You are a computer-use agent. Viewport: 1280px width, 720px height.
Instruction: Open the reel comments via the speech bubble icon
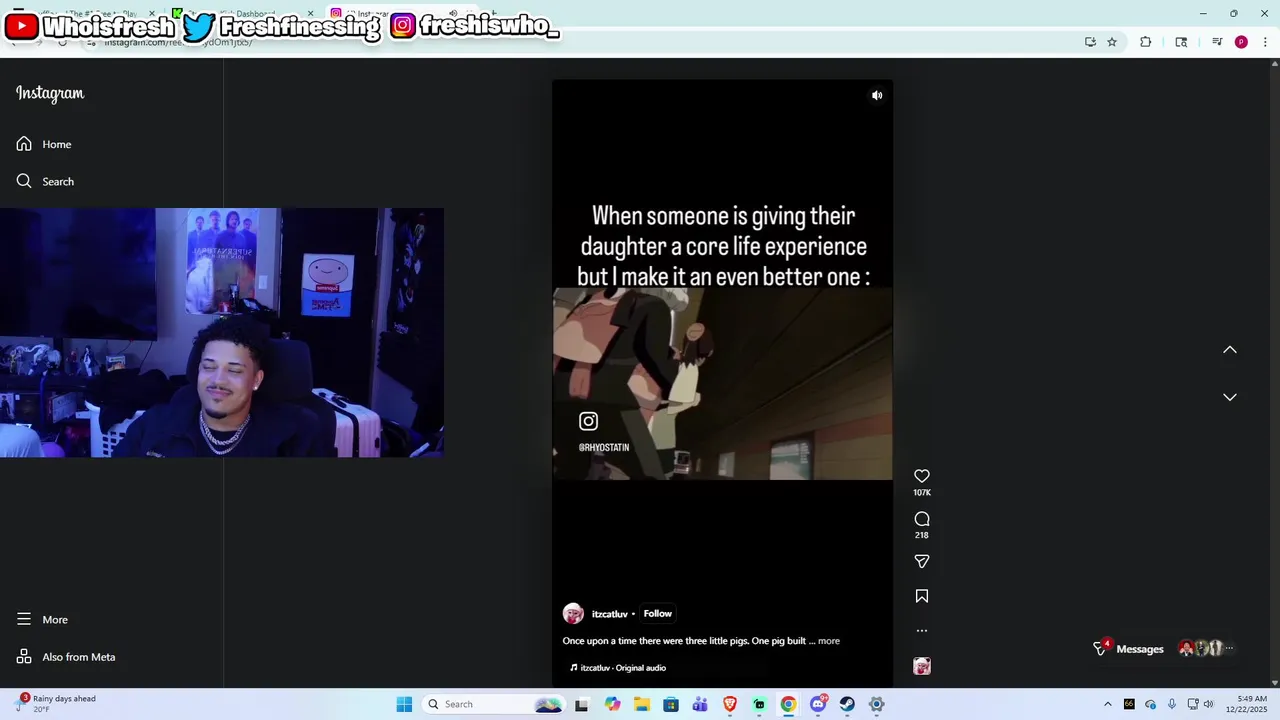(922, 519)
